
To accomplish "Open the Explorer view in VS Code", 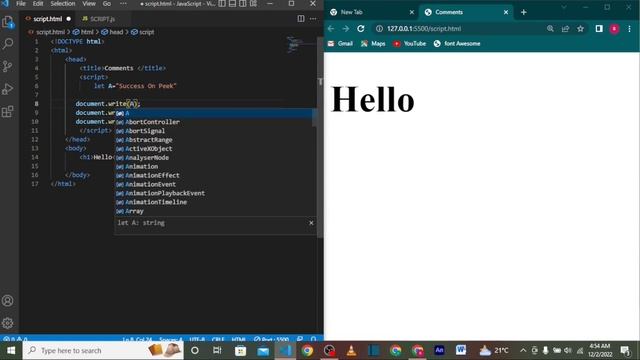I will 8,22.
